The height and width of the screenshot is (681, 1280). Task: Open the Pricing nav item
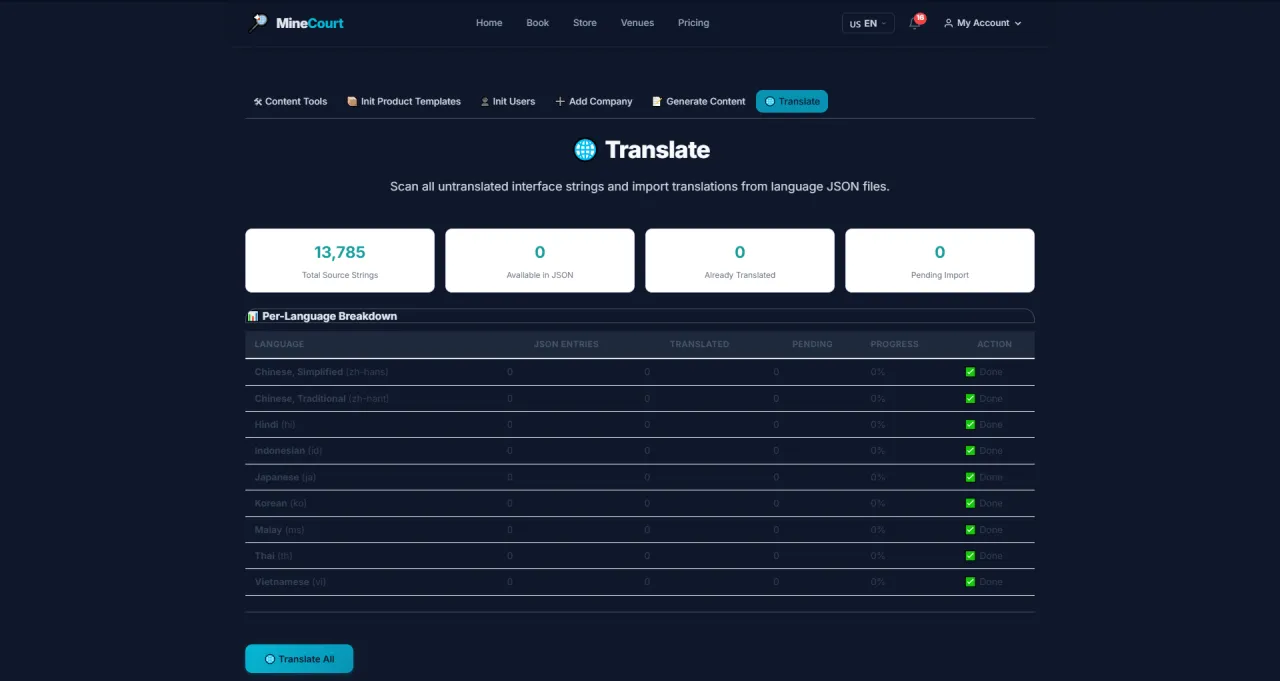coord(693,23)
